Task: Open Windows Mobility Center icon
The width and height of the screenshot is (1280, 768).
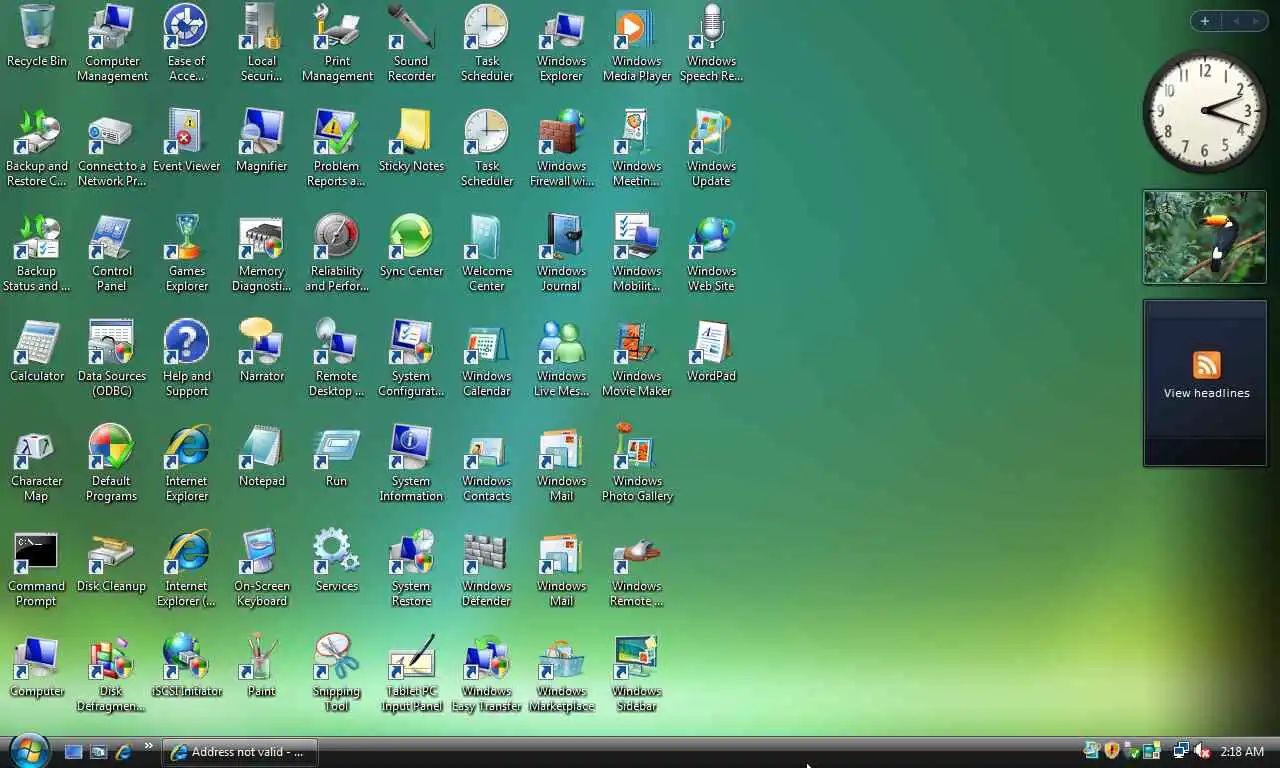Action: [637, 253]
